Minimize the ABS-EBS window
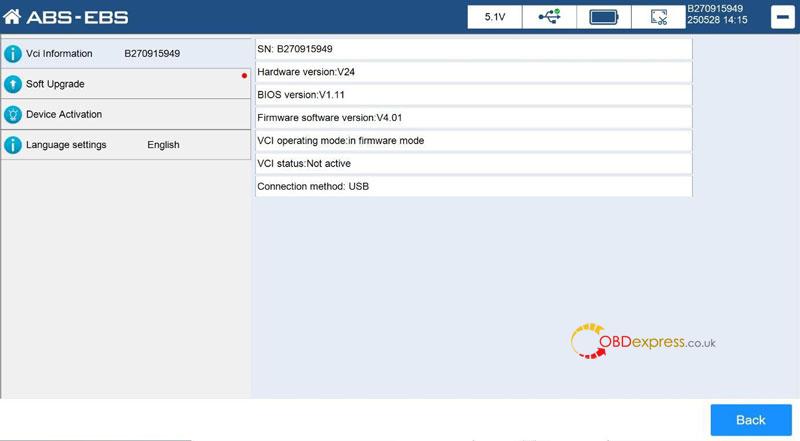The height and width of the screenshot is (441, 800). [783, 17]
